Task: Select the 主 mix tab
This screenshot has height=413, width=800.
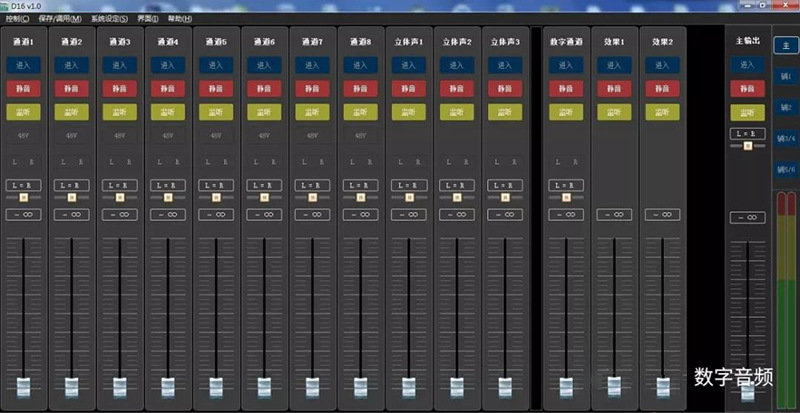Action: pyautogui.click(x=786, y=45)
